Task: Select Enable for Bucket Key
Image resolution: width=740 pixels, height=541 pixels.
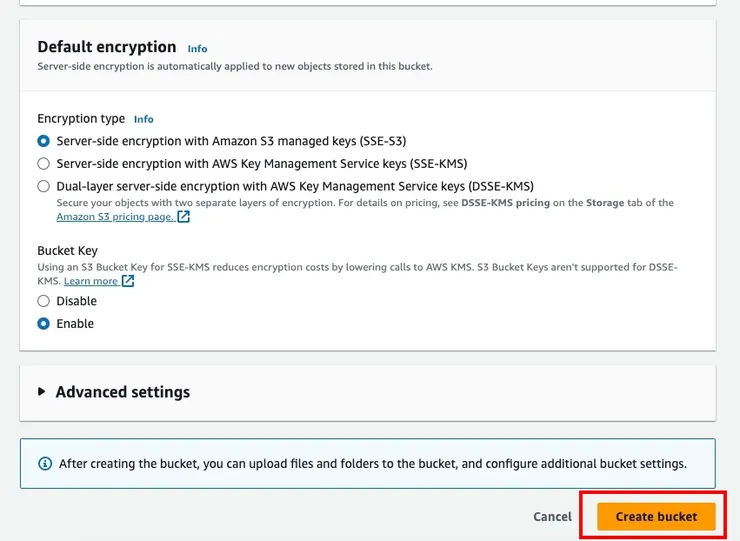Action: pyautogui.click(x=43, y=324)
